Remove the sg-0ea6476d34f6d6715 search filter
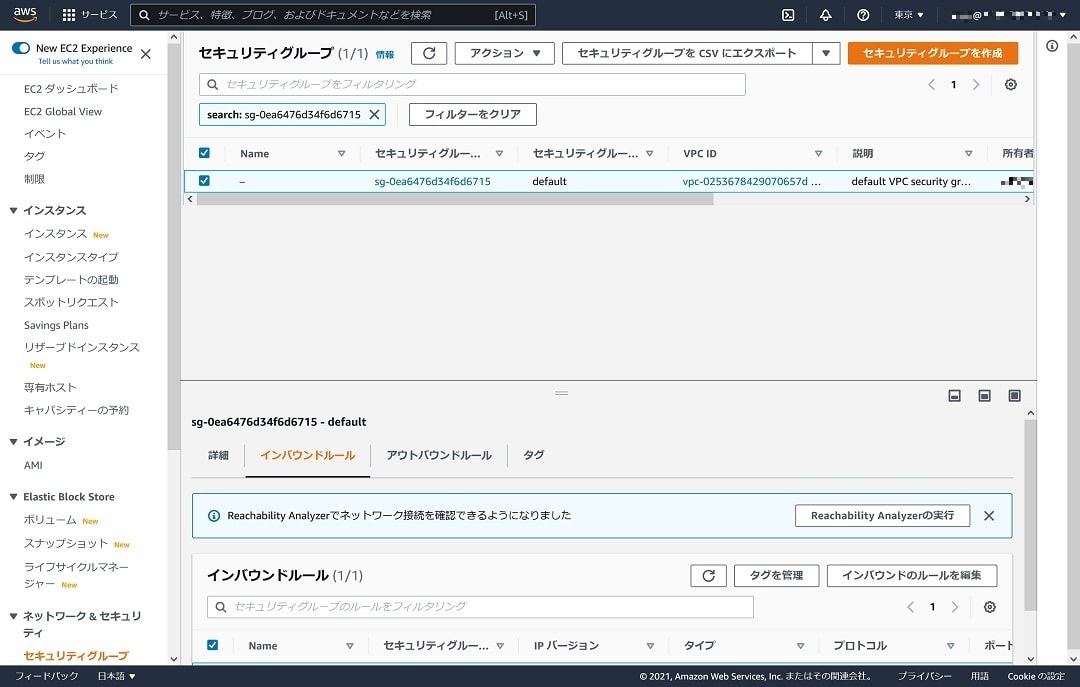Image resolution: width=1080 pixels, height=687 pixels. pos(374,114)
